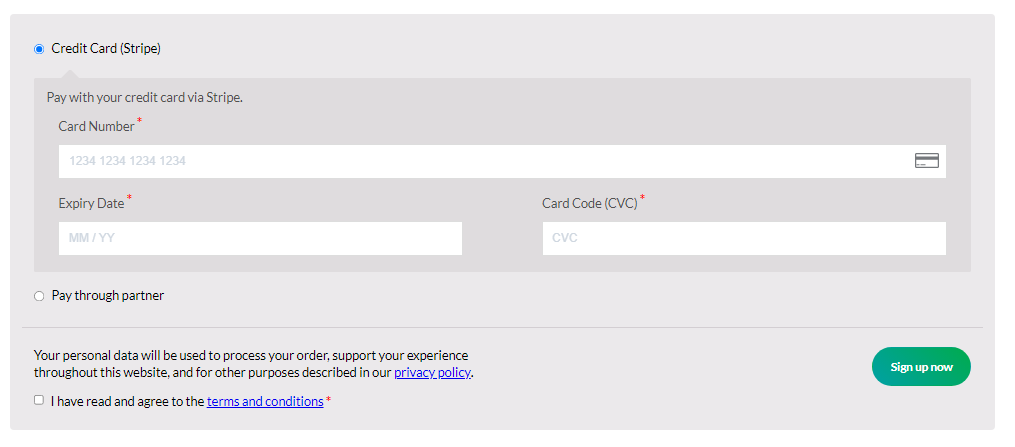The width and height of the screenshot is (1015, 447).
Task: Open the privacy policy link
Action: (x=432, y=373)
